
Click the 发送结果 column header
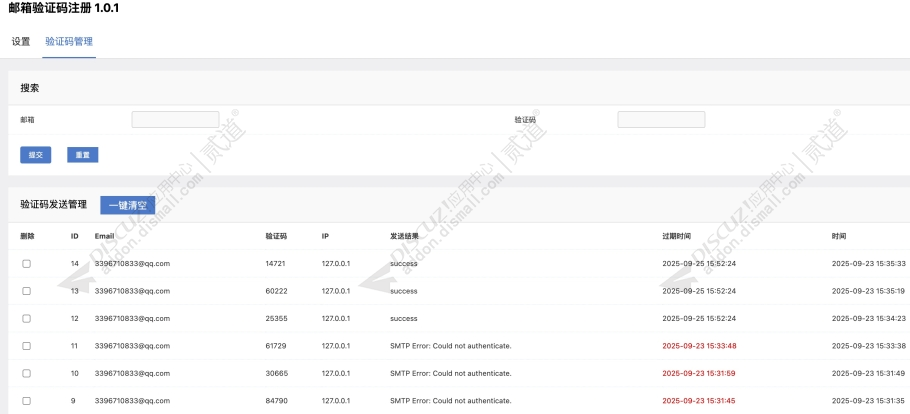point(405,236)
